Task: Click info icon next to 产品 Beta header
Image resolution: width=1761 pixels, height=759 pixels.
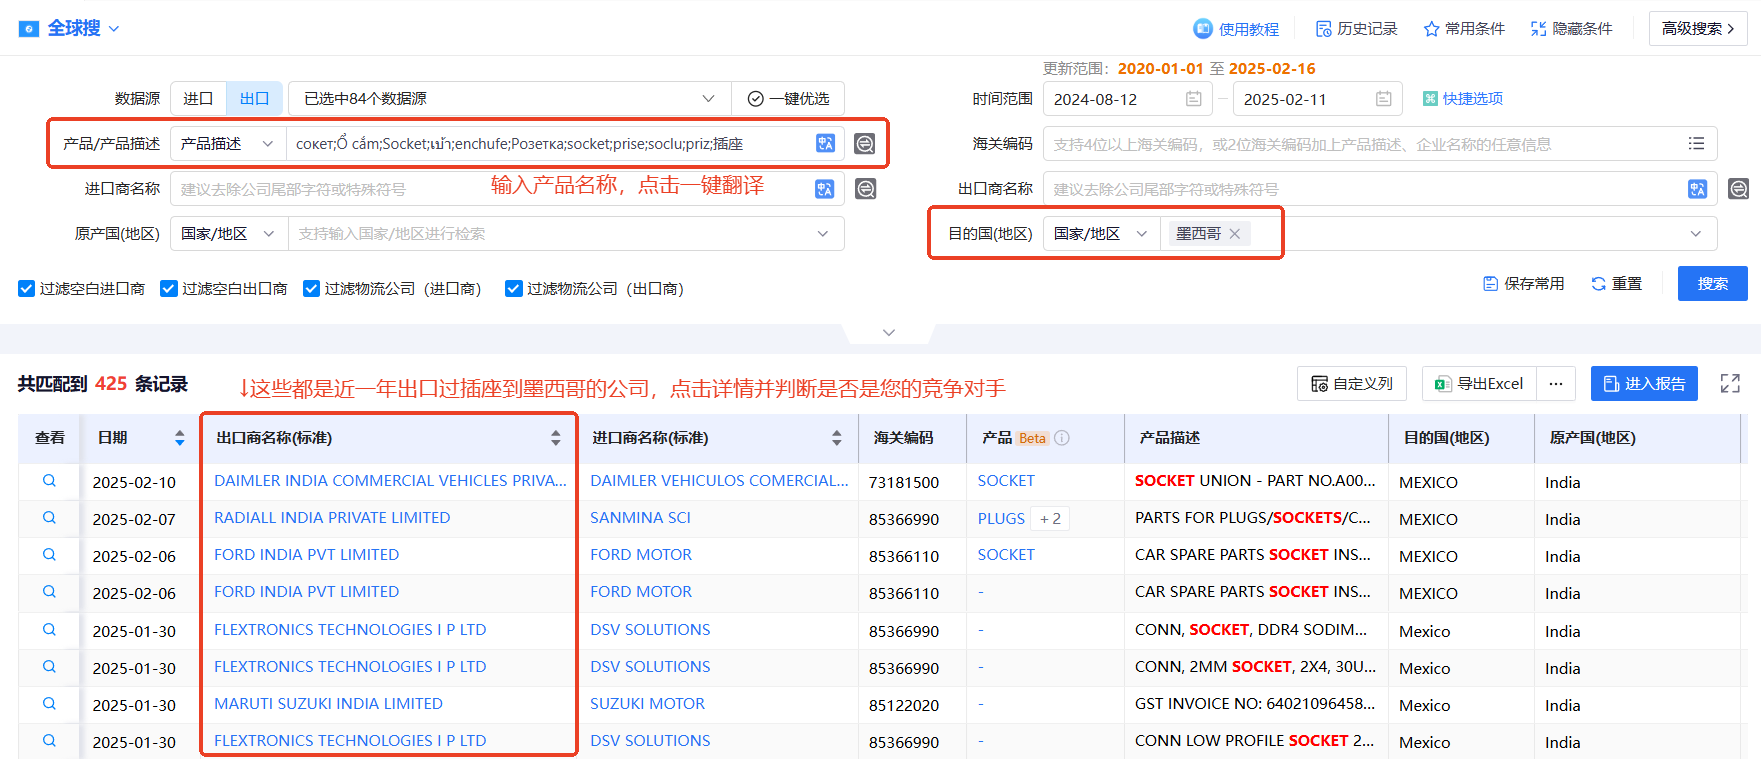Action: tap(1062, 438)
